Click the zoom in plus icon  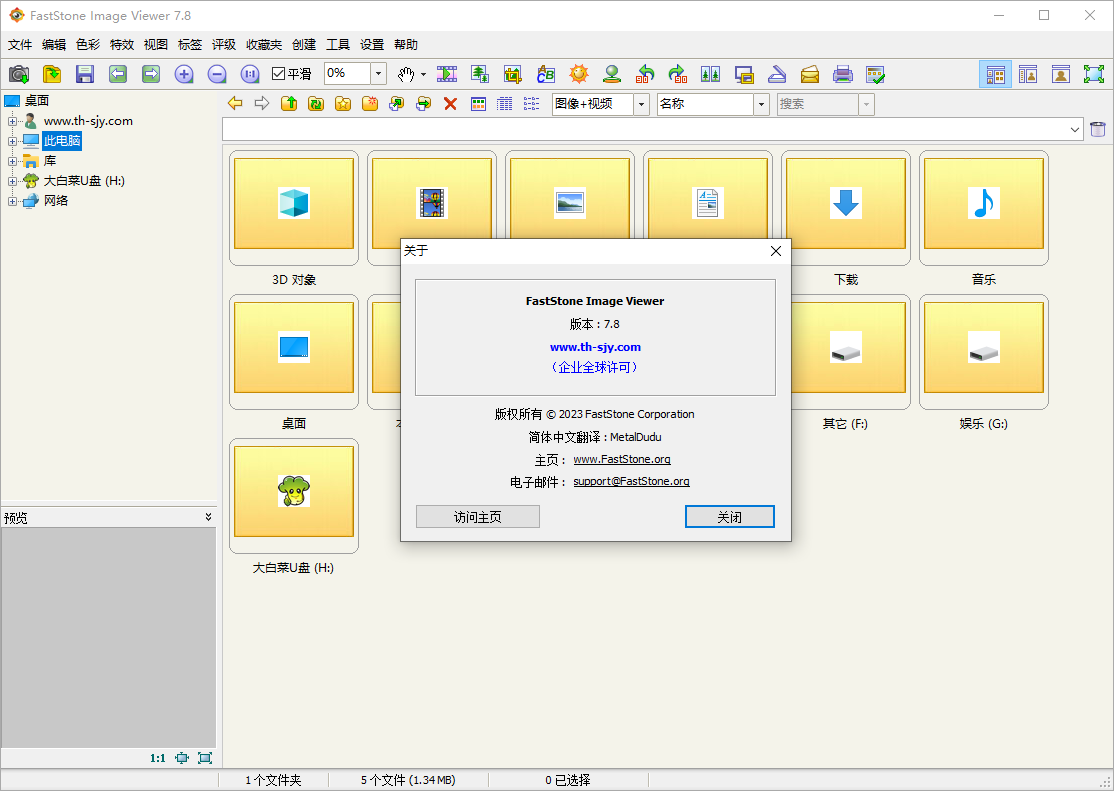(184, 74)
